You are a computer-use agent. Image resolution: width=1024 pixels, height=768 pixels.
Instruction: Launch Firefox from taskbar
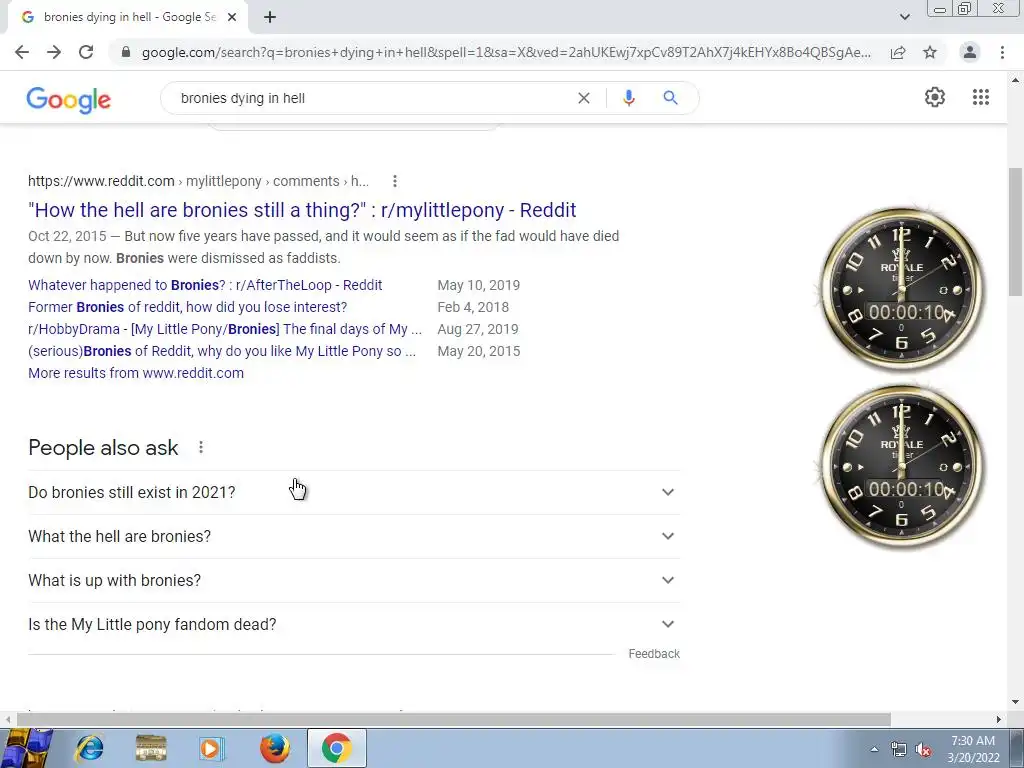click(x=275, y=748)
